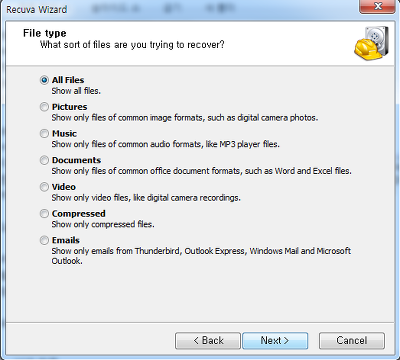
Task: Choose the Pictures radio option
Action: click(44, 107)
